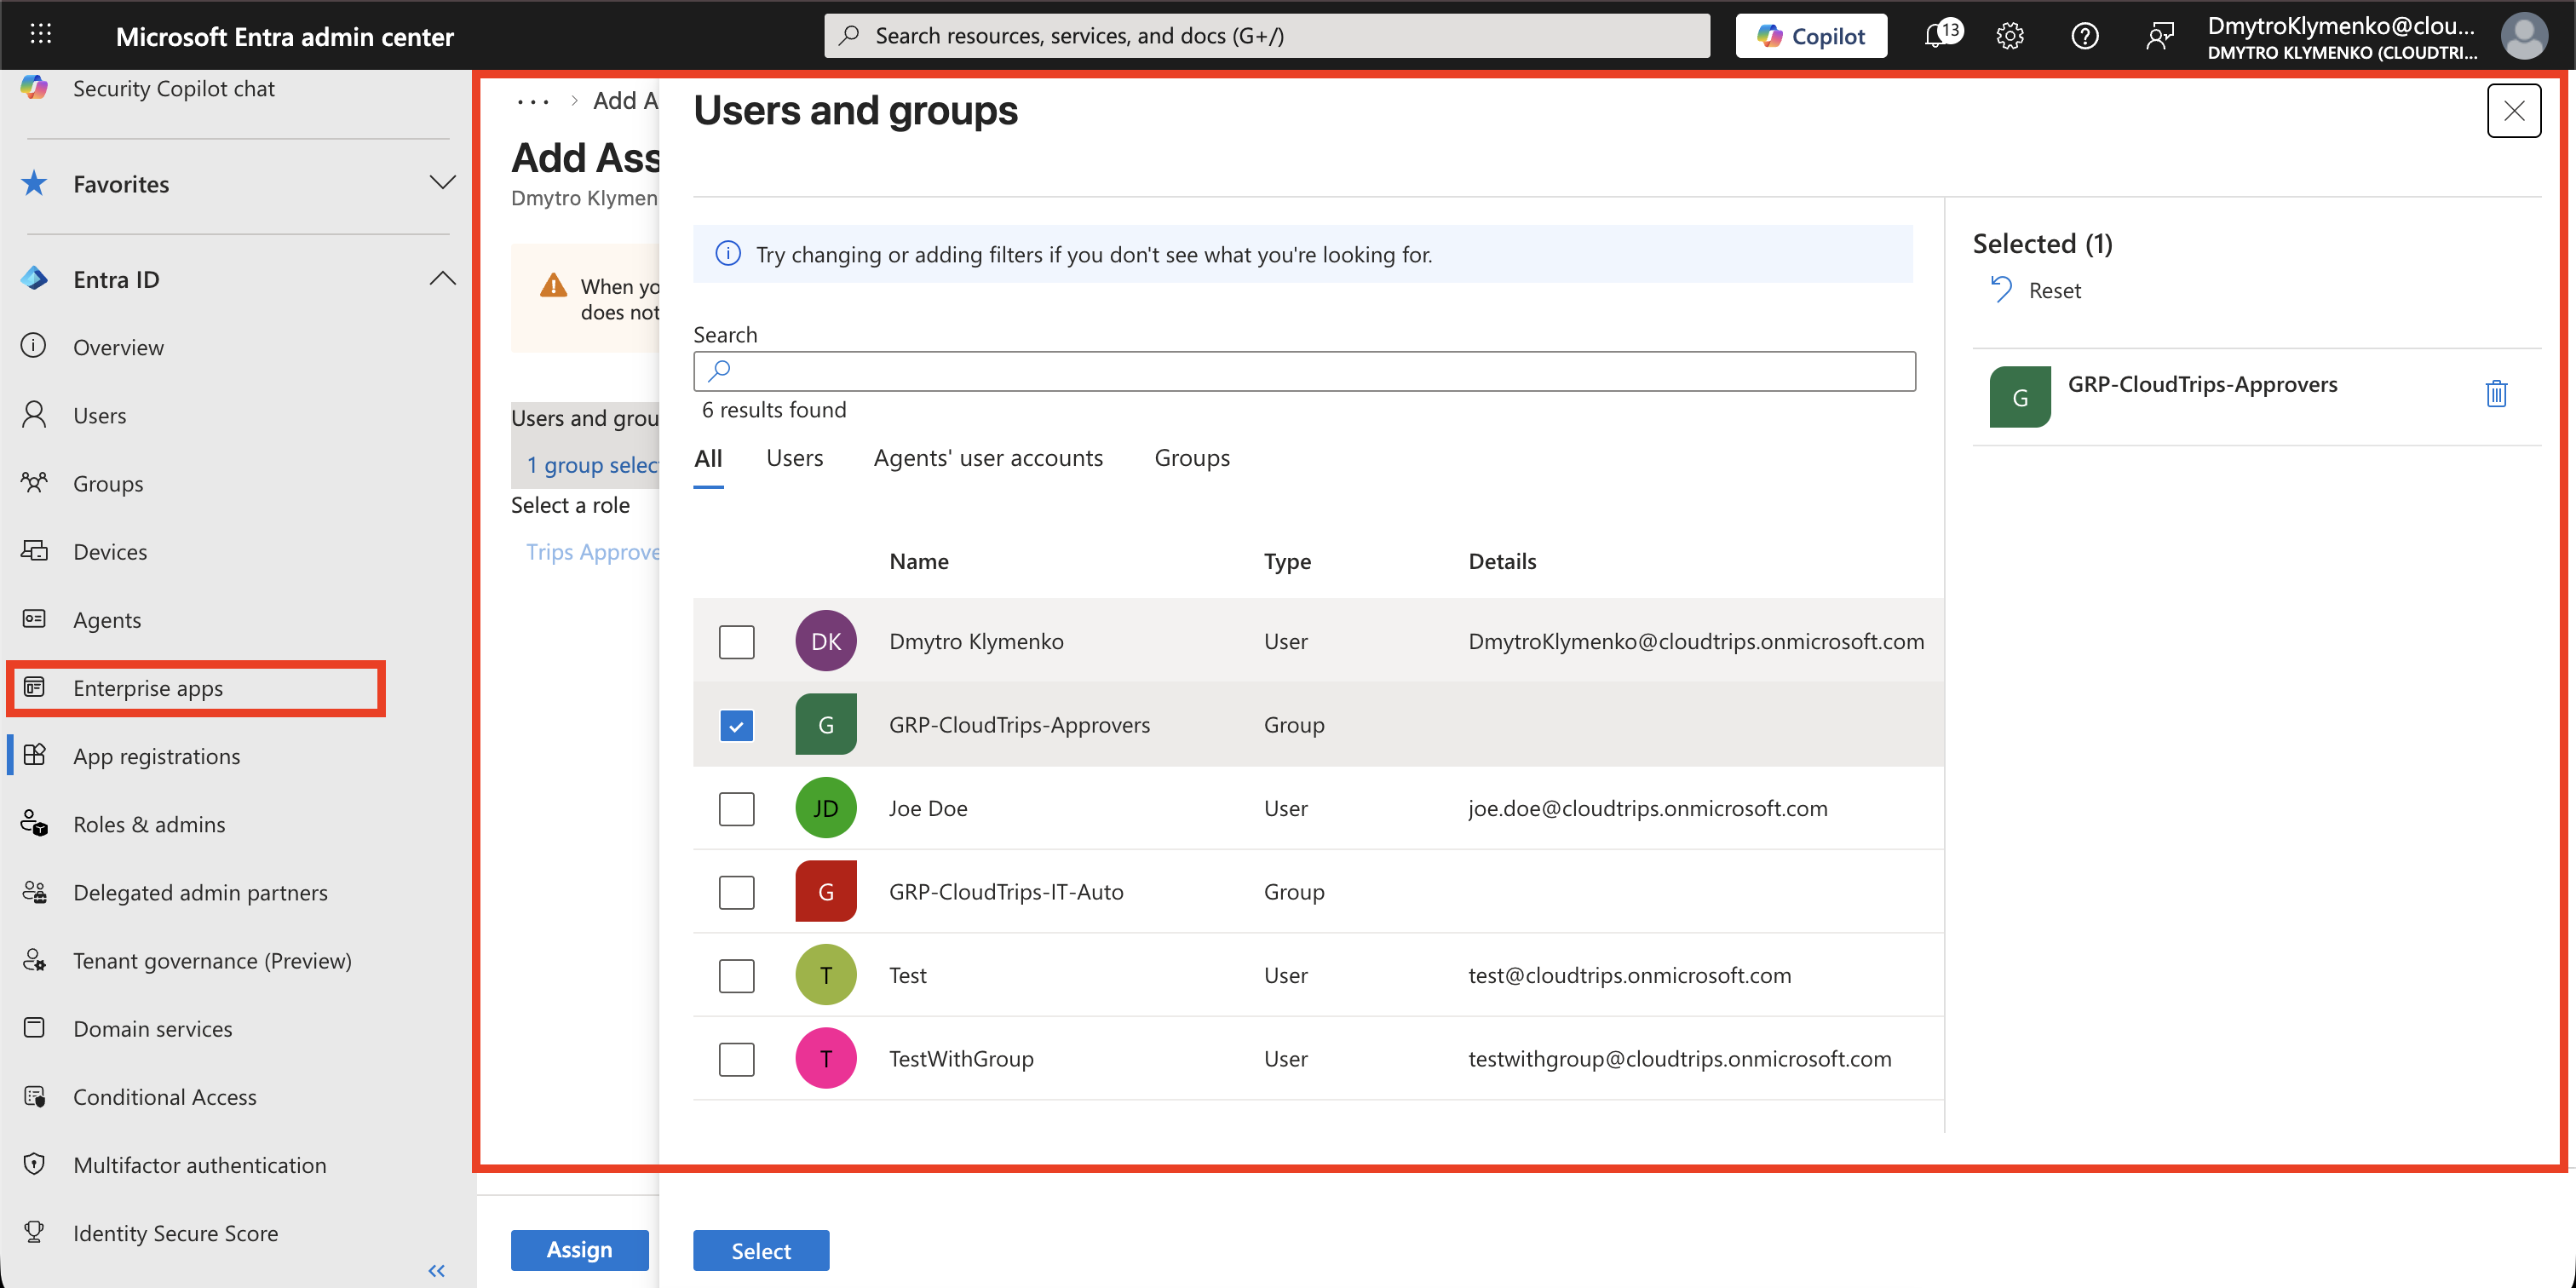Open the help question mark icon
Viewport: 2576px width, 1288px height.
tap(2085, 36)
